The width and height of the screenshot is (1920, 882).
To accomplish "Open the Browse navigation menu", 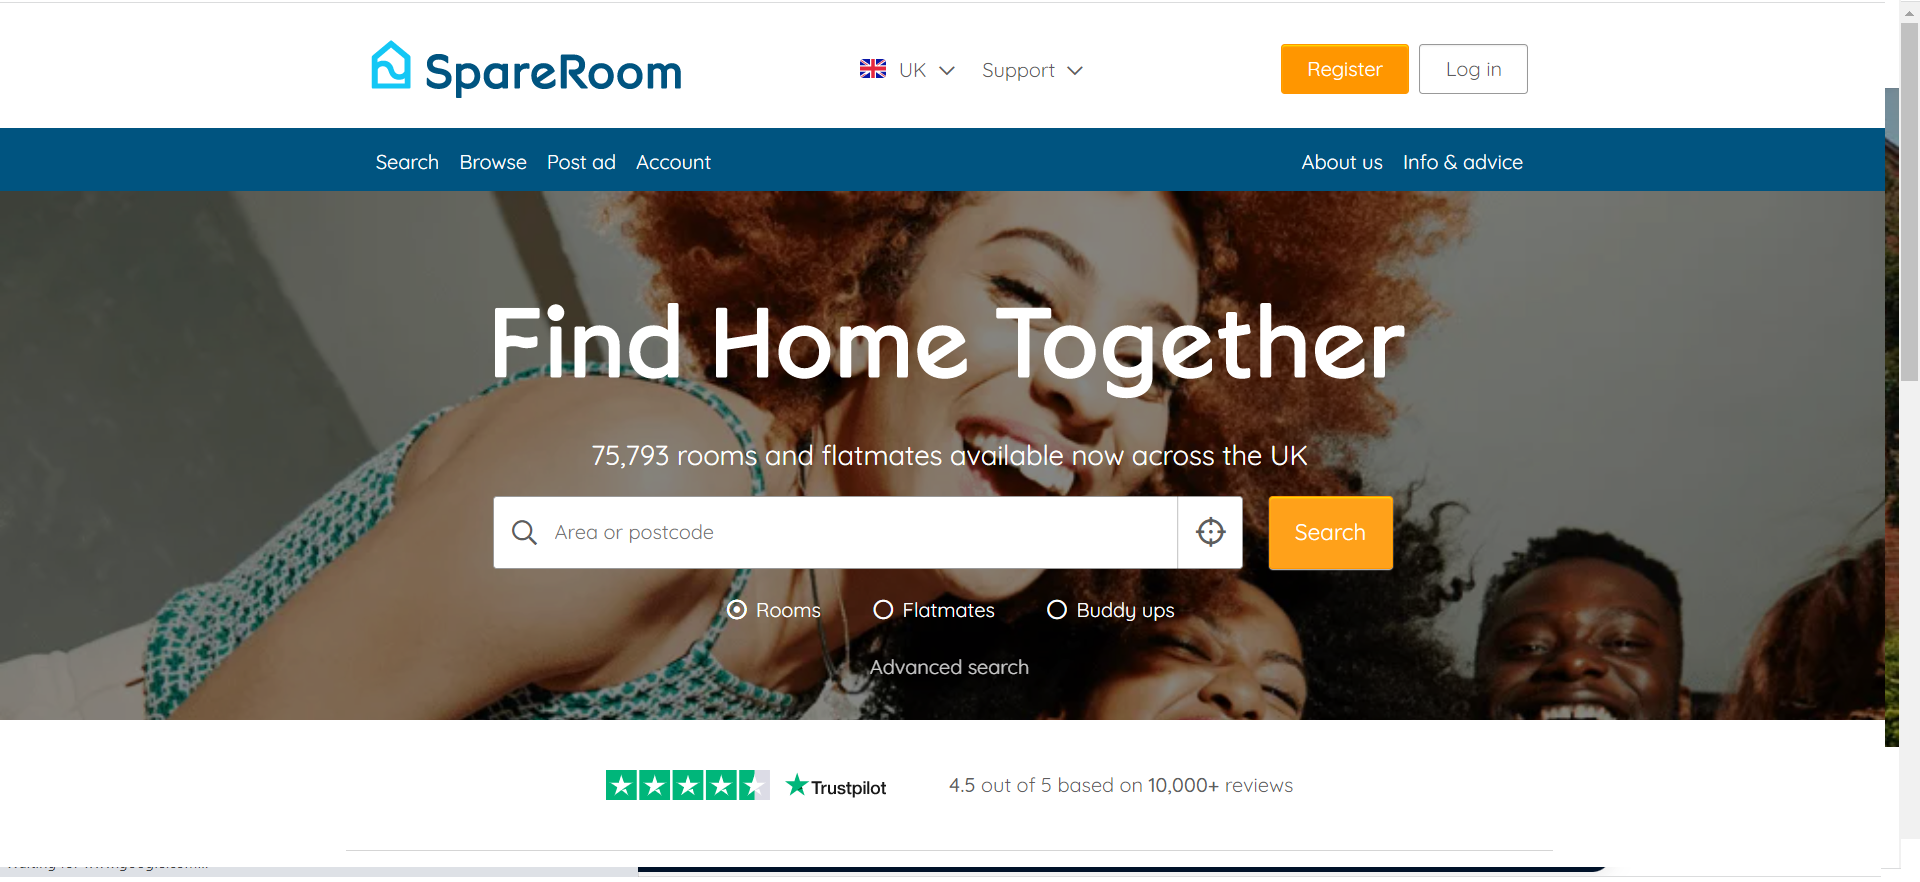I will point(493,162).
